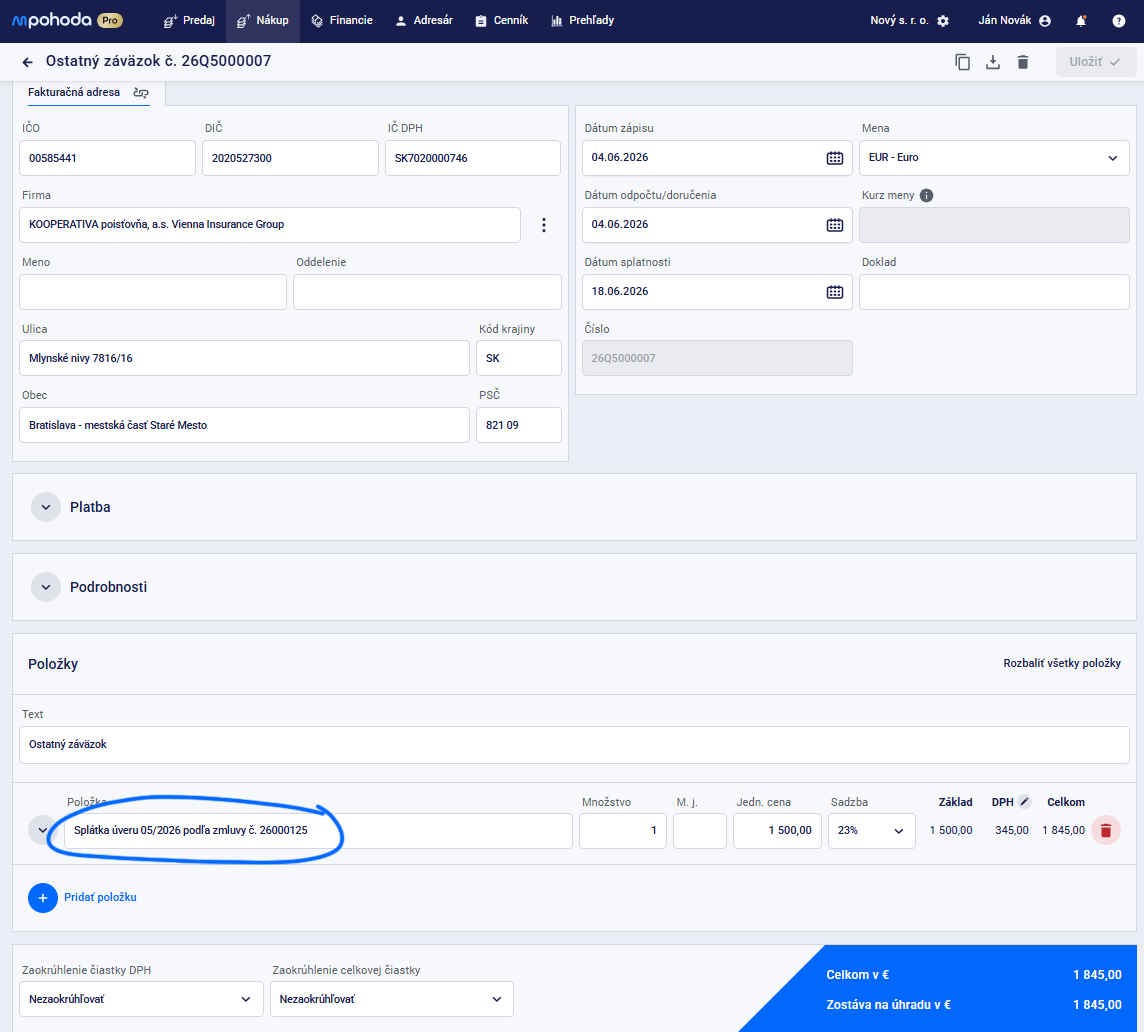Click the Množstvo field

point(622,831)
